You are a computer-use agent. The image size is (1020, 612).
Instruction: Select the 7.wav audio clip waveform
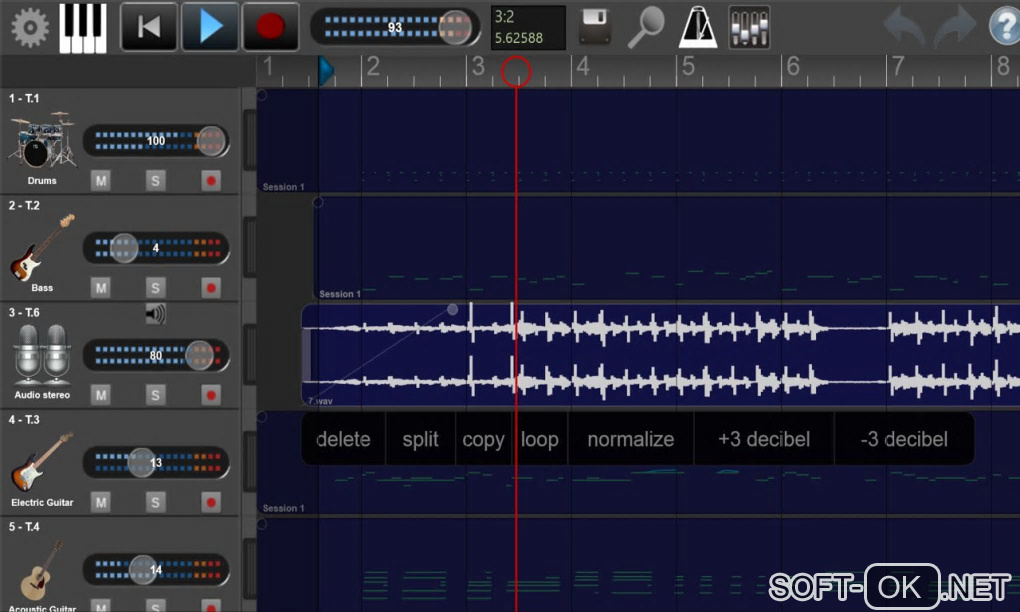[x=660, y=354]
